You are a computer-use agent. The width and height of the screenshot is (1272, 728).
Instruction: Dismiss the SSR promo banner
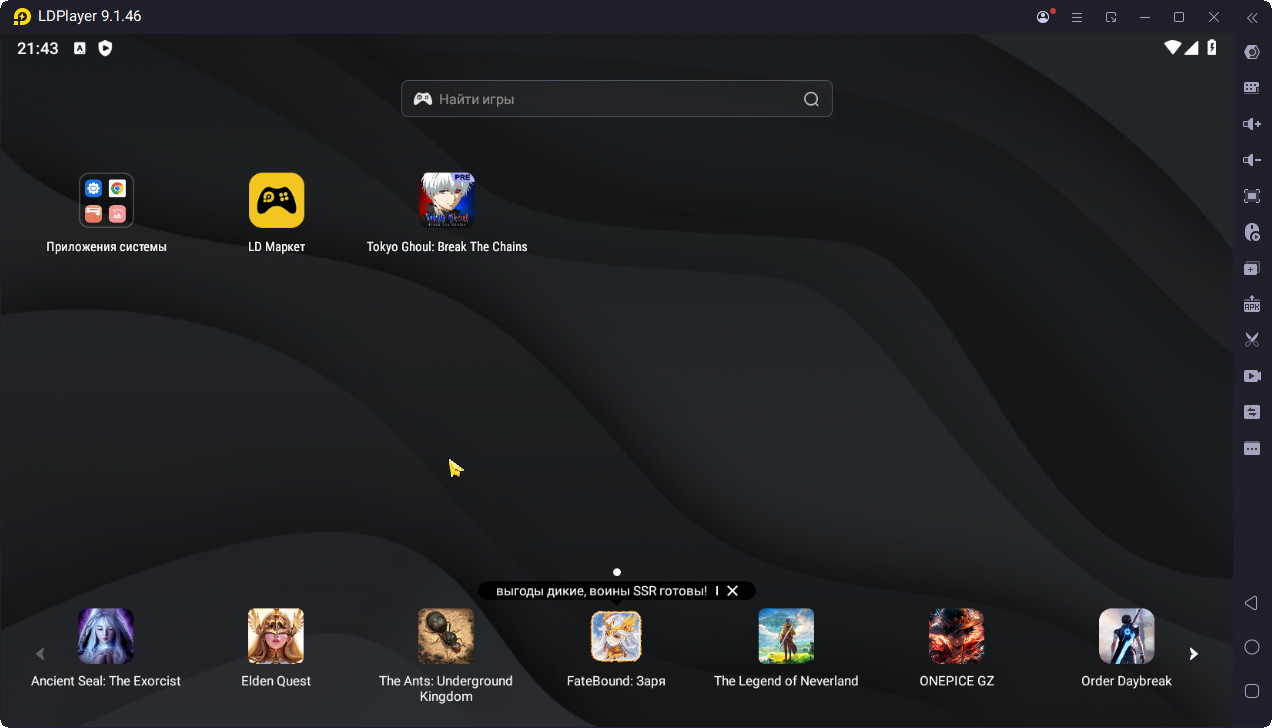(x=732, y=591)
